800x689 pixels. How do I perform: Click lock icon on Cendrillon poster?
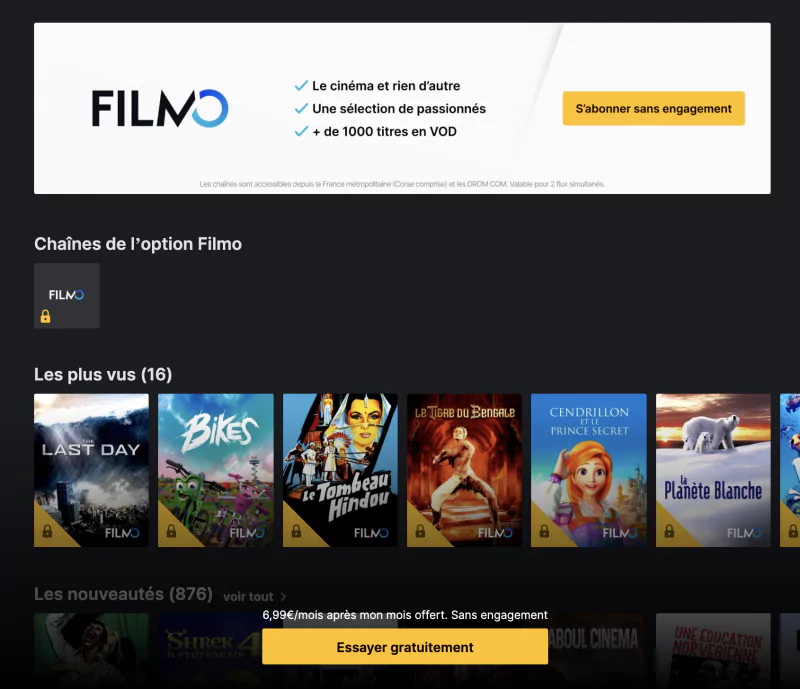544,531
